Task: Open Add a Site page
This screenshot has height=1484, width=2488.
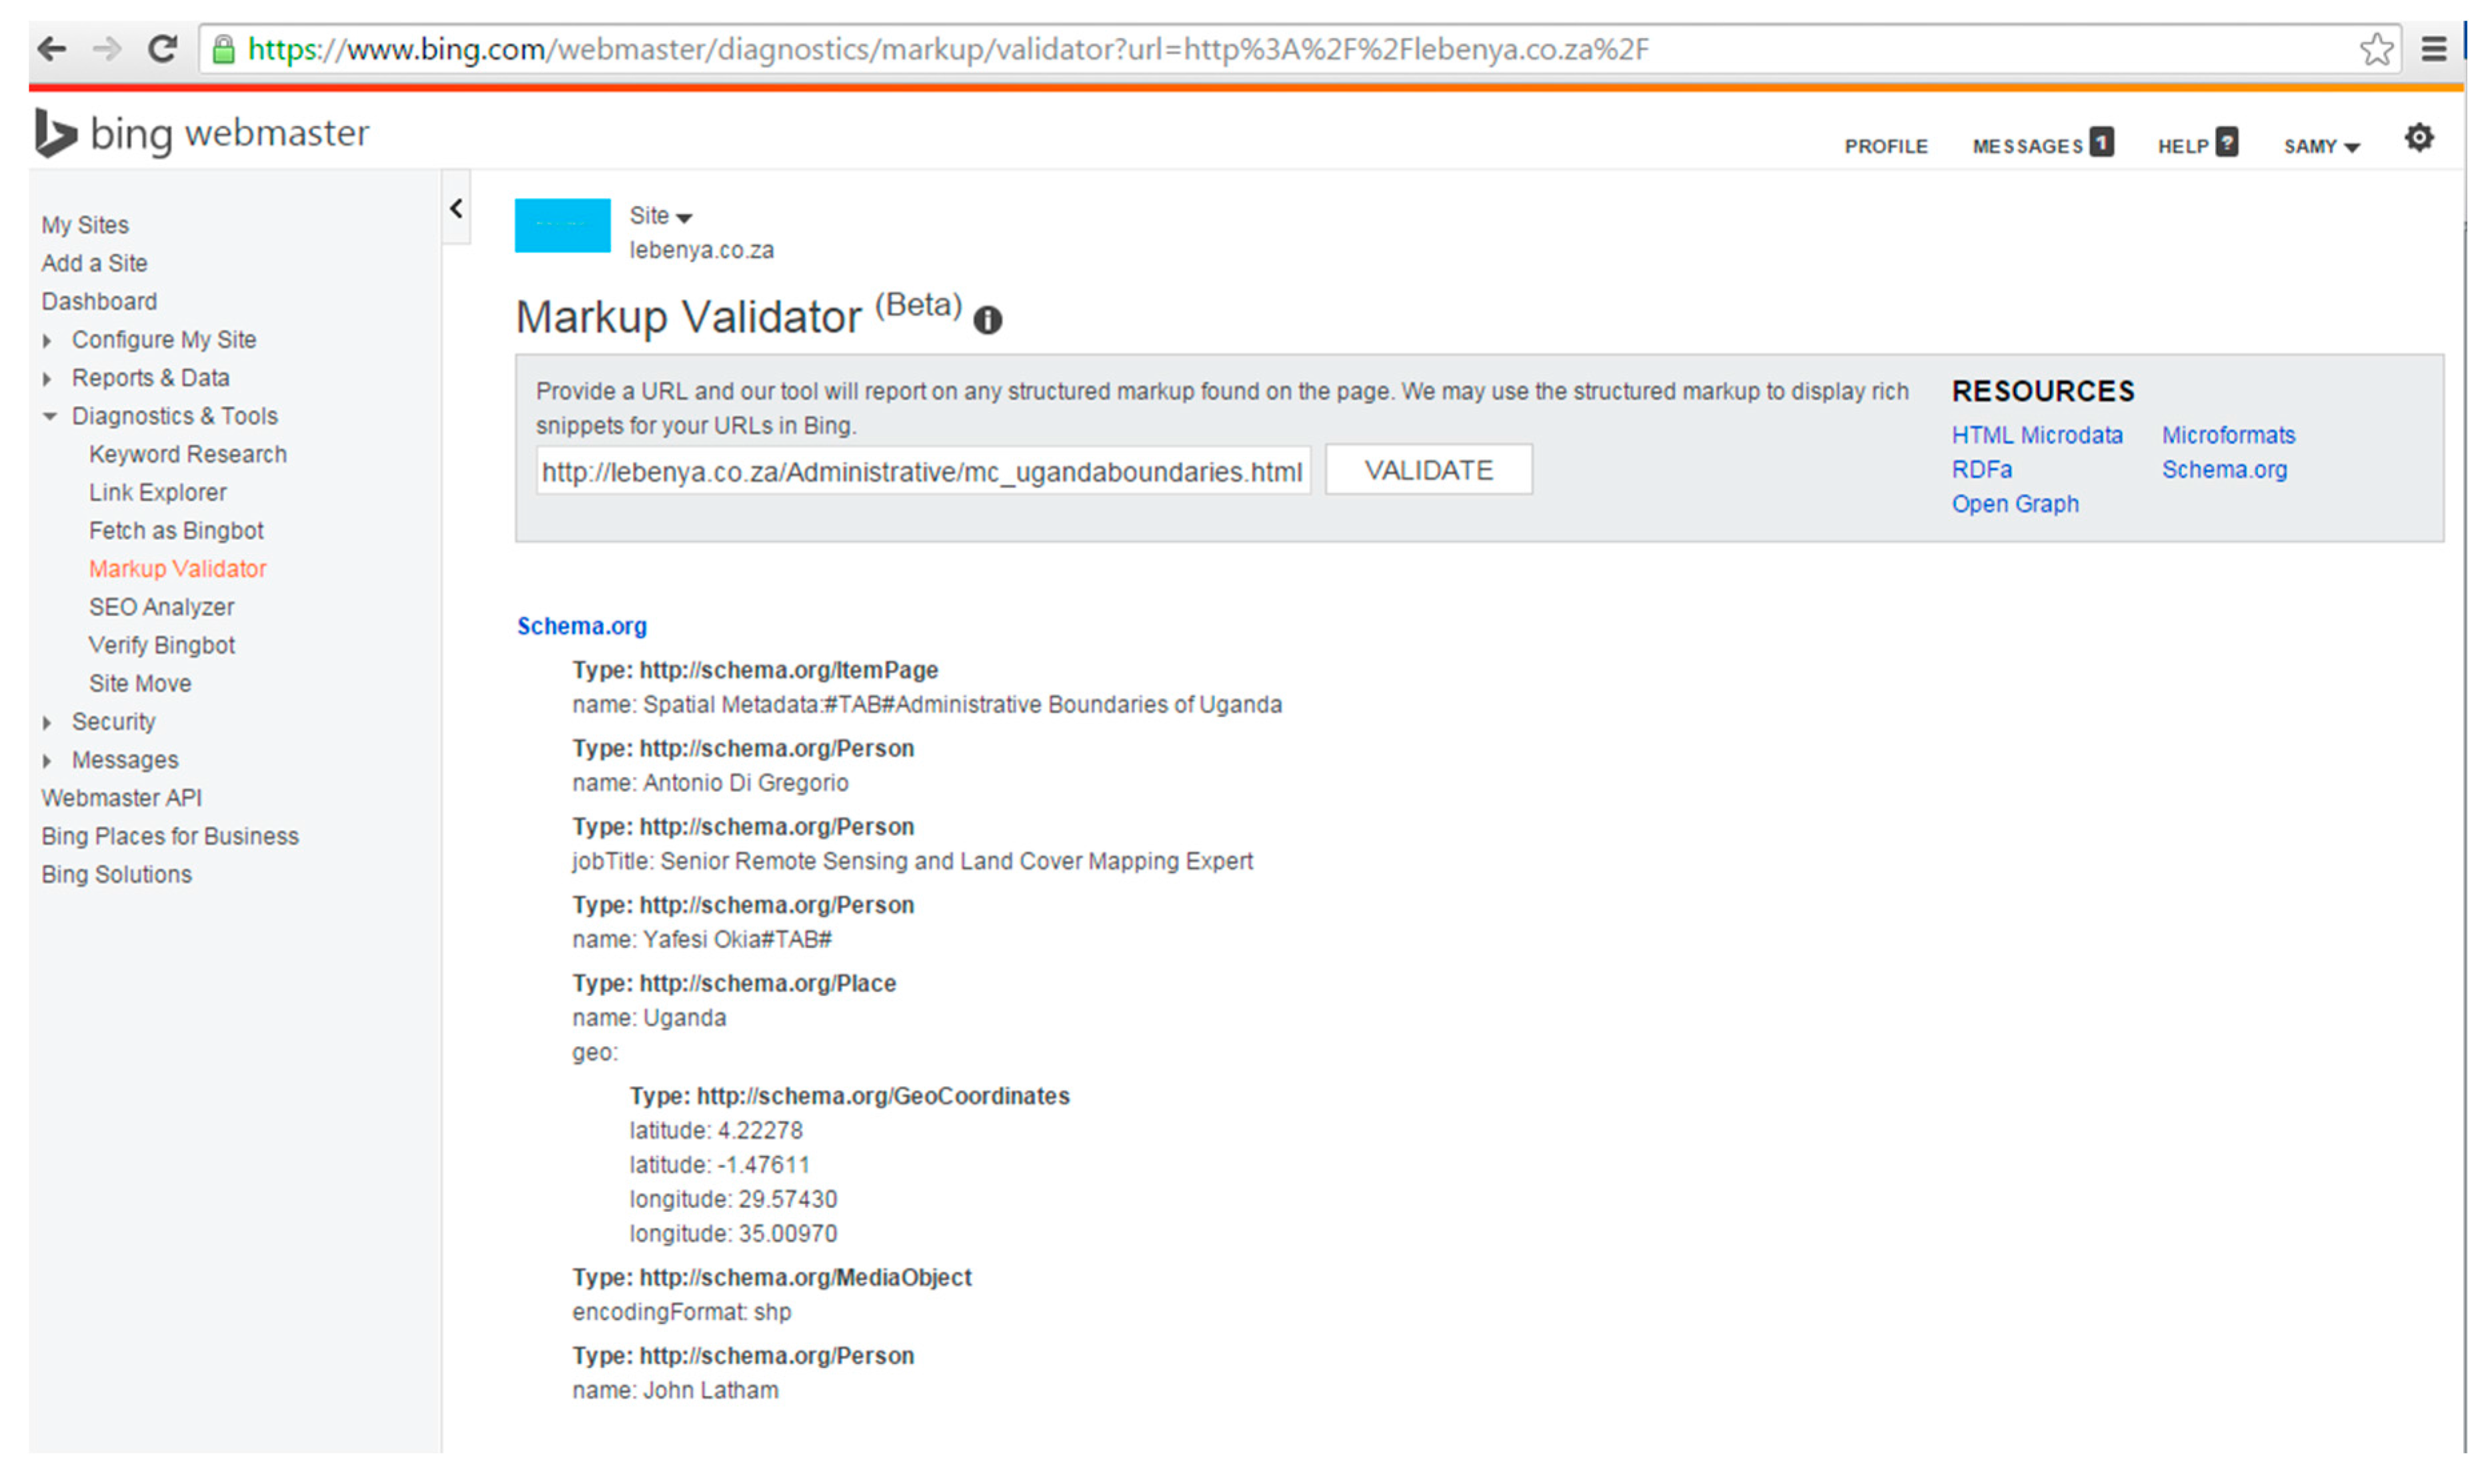Action: click(94, 263)
